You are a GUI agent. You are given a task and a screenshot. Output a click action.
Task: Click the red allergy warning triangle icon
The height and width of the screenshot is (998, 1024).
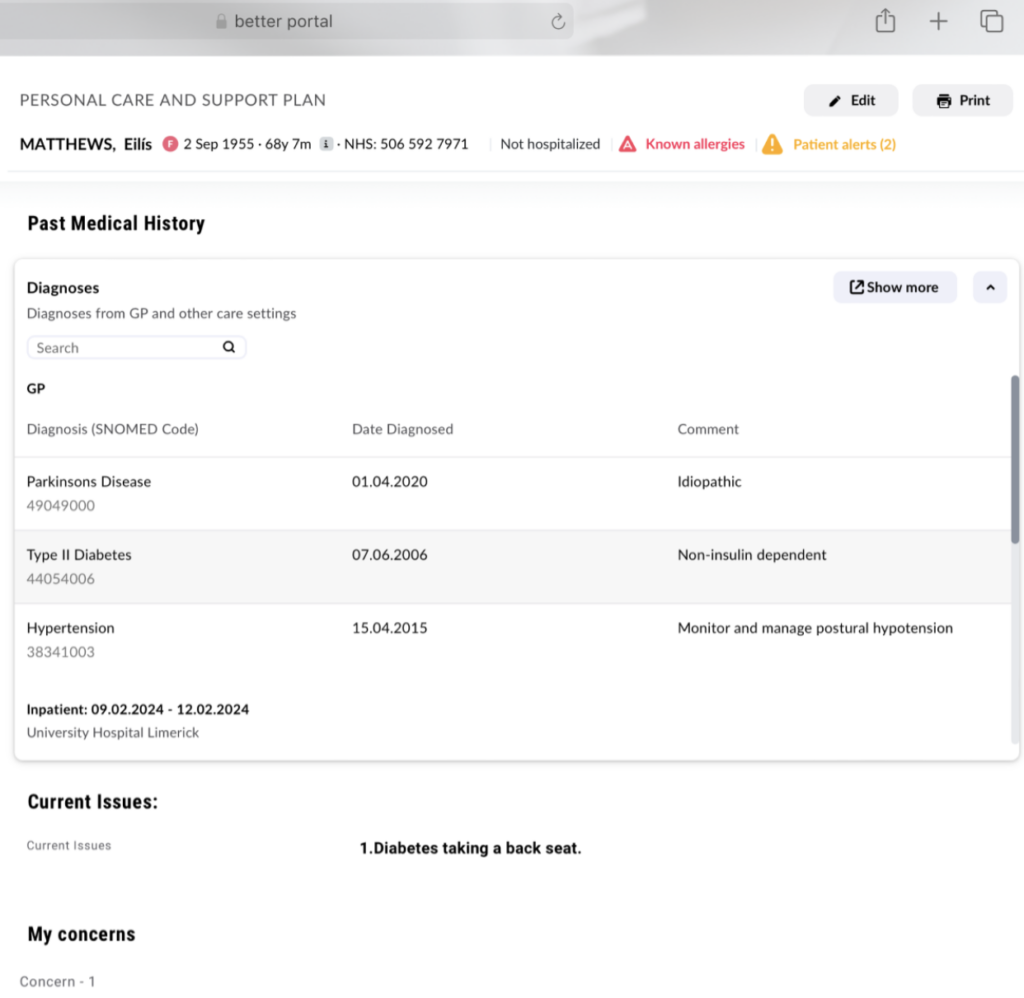627,144
